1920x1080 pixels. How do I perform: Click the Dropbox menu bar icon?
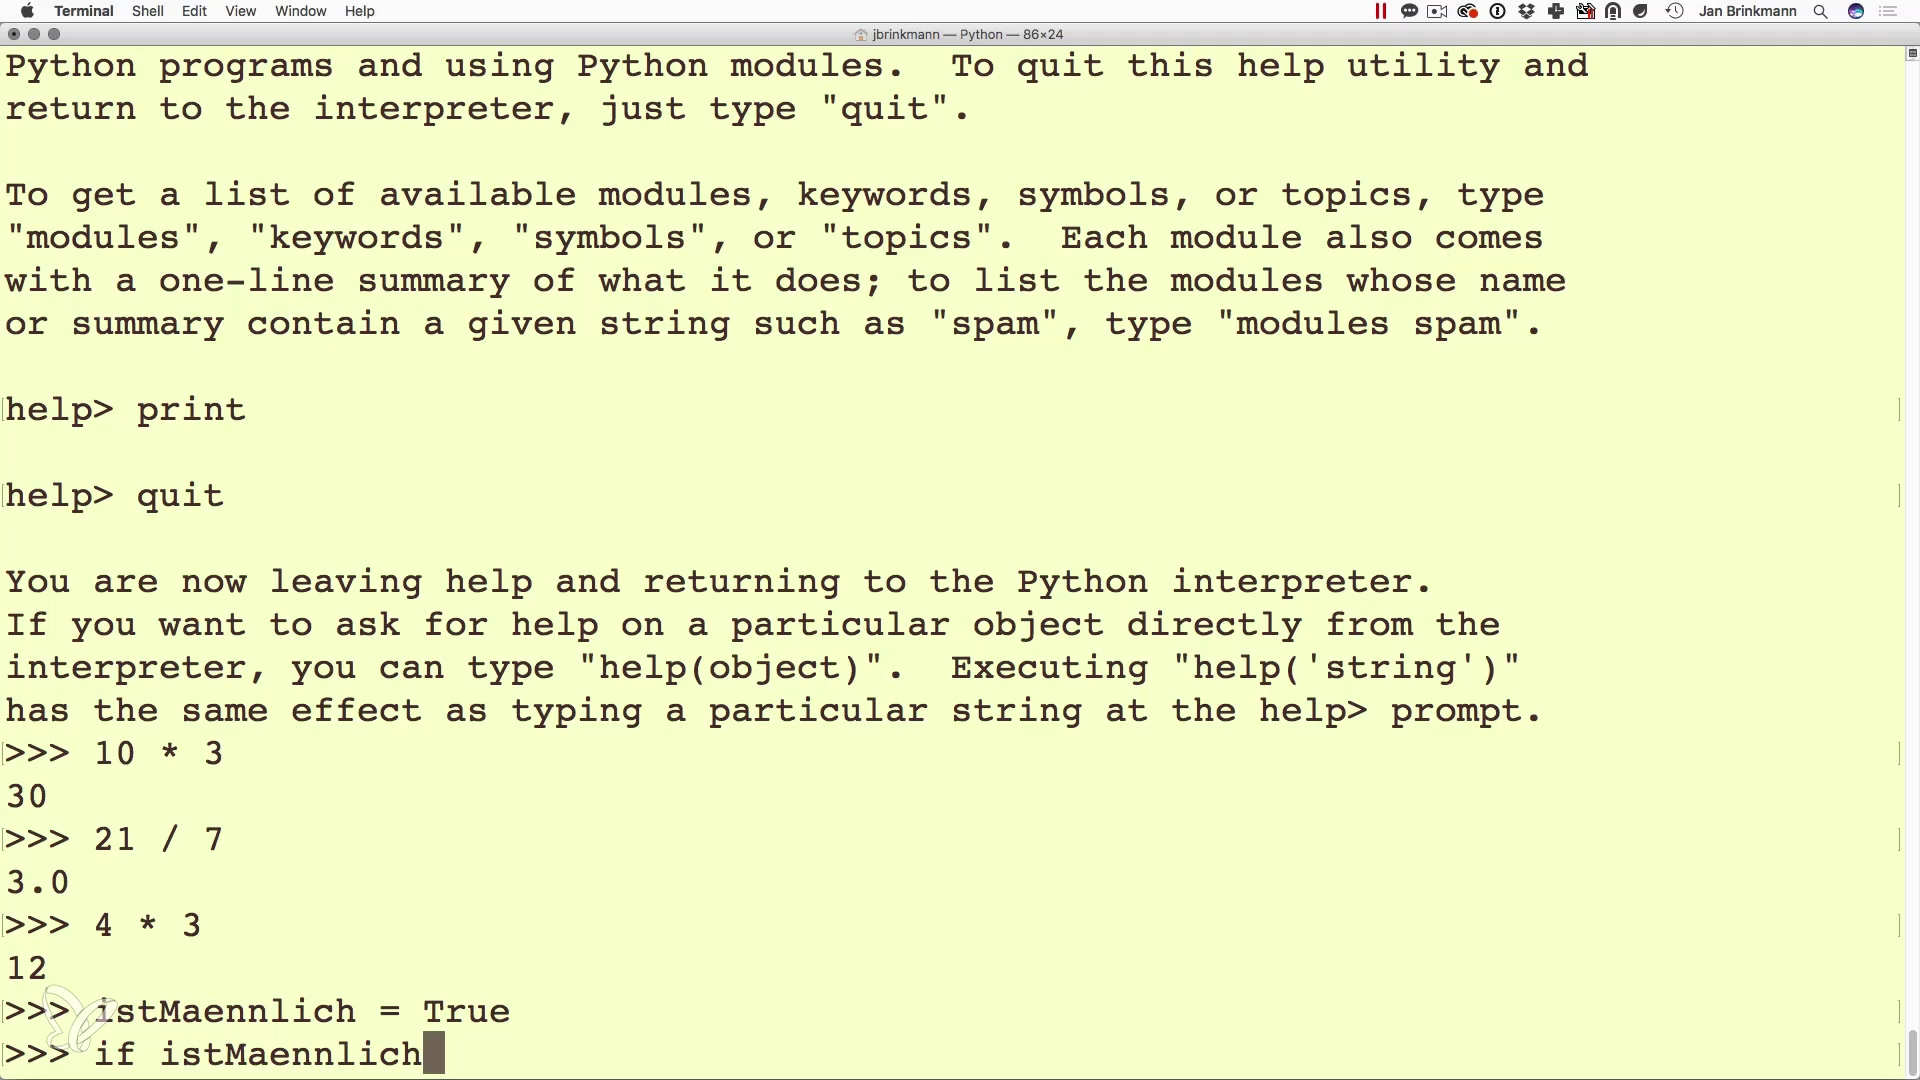pyautogui.click(x=1527, y=11)
